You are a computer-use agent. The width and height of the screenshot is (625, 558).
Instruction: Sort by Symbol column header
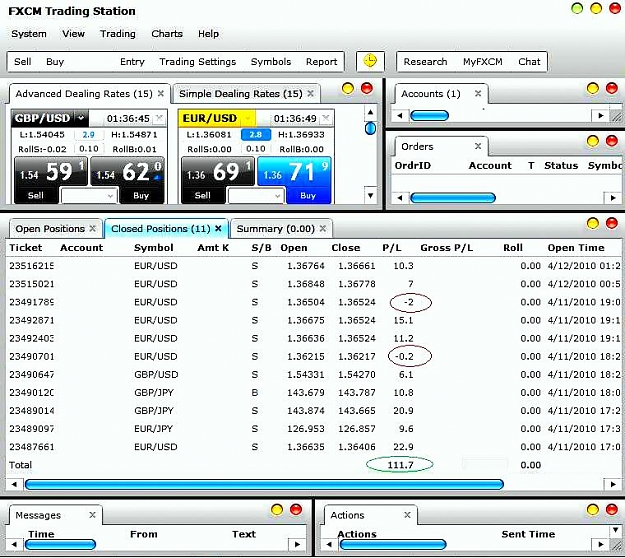click(x=153, y=248)
